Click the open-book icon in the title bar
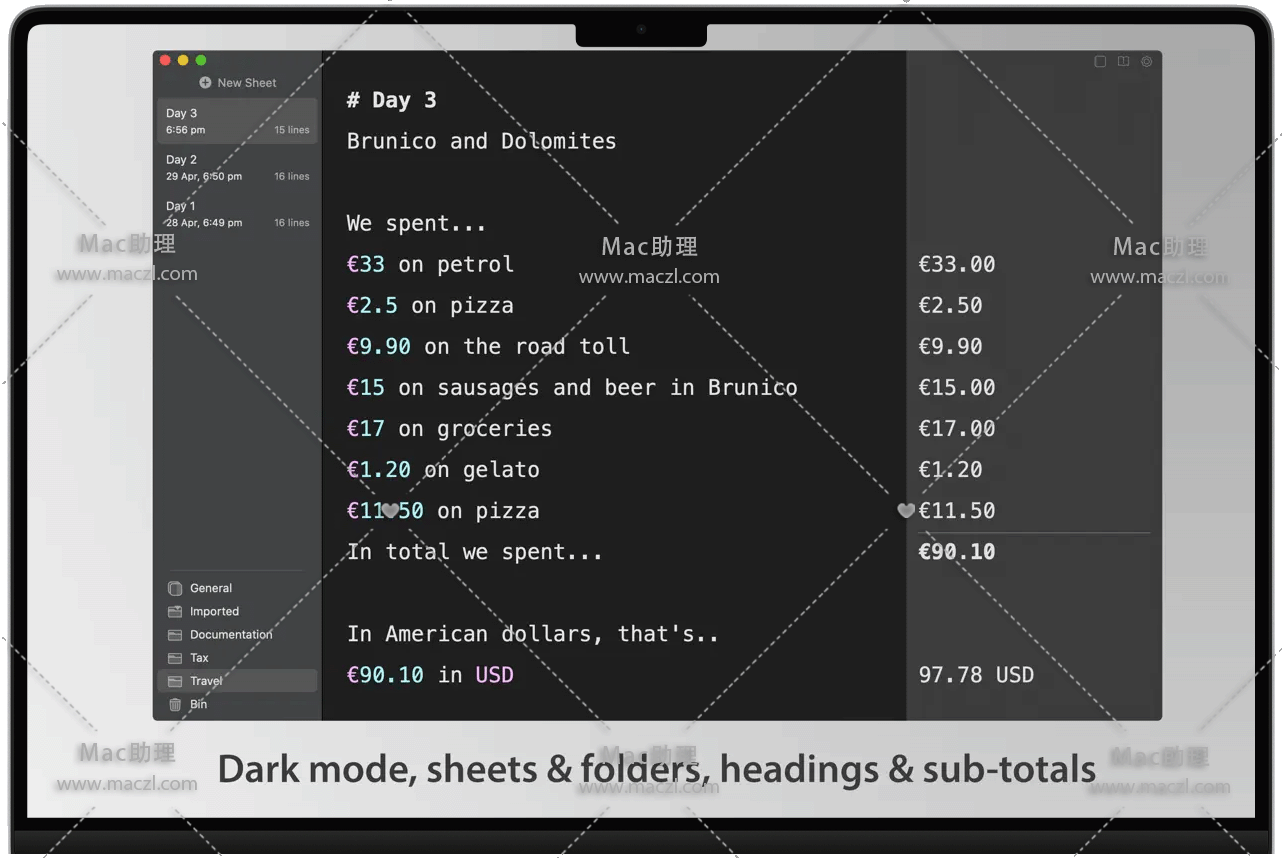Image resolution: width=1282 pixels, height=858 pixels. (1123, 62)
